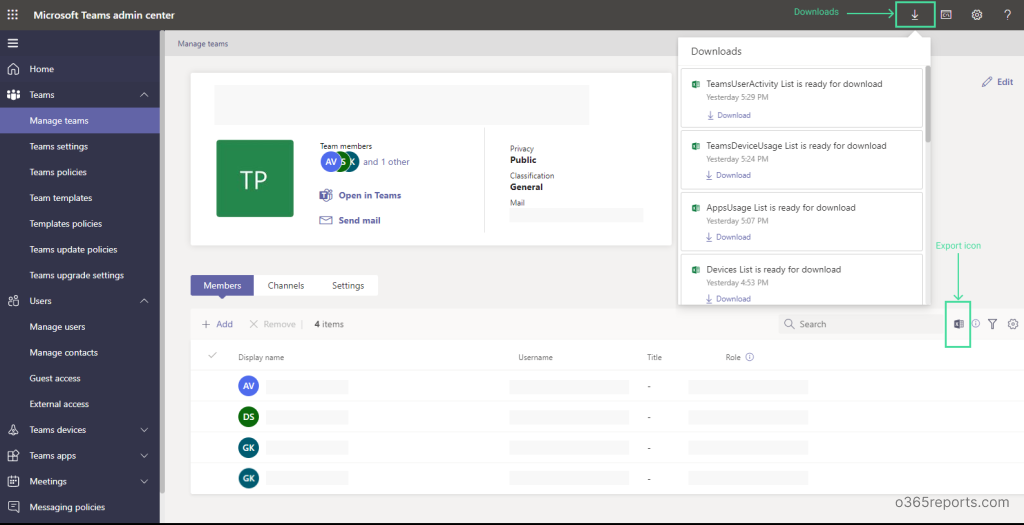Image resolution: width=1024 pixels, height=525 pixels.
Task: Click the members Search field
Action: tap(860, 324)
